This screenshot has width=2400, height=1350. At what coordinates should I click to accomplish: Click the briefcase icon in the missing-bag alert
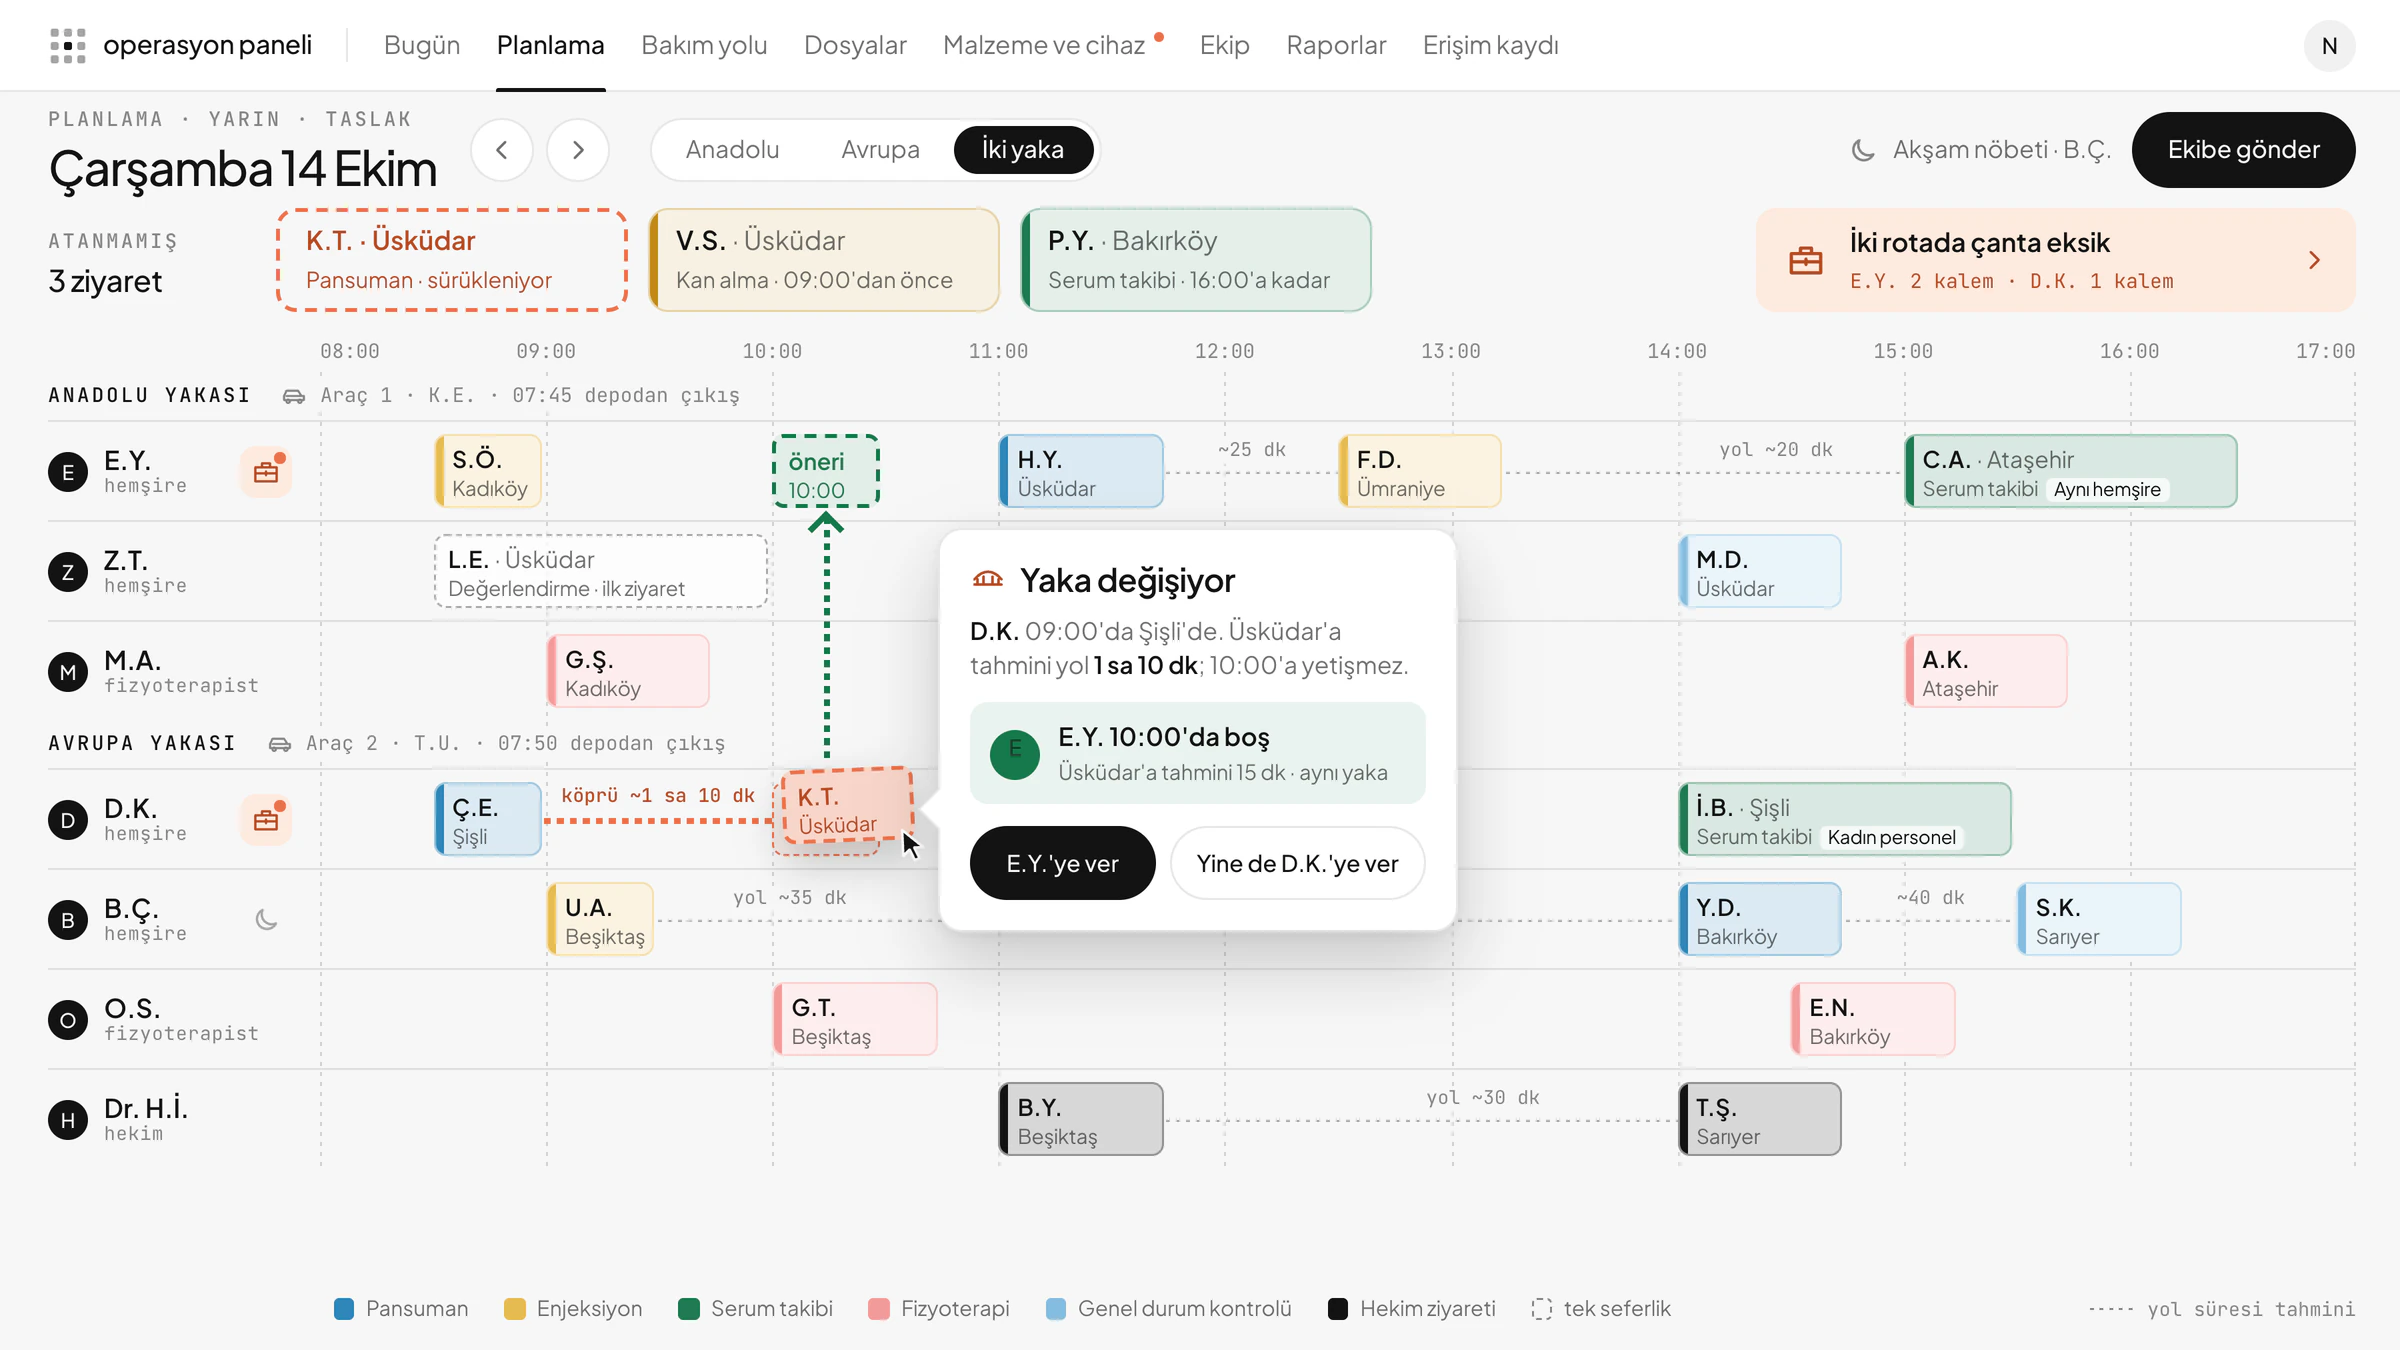point(1805,260)
